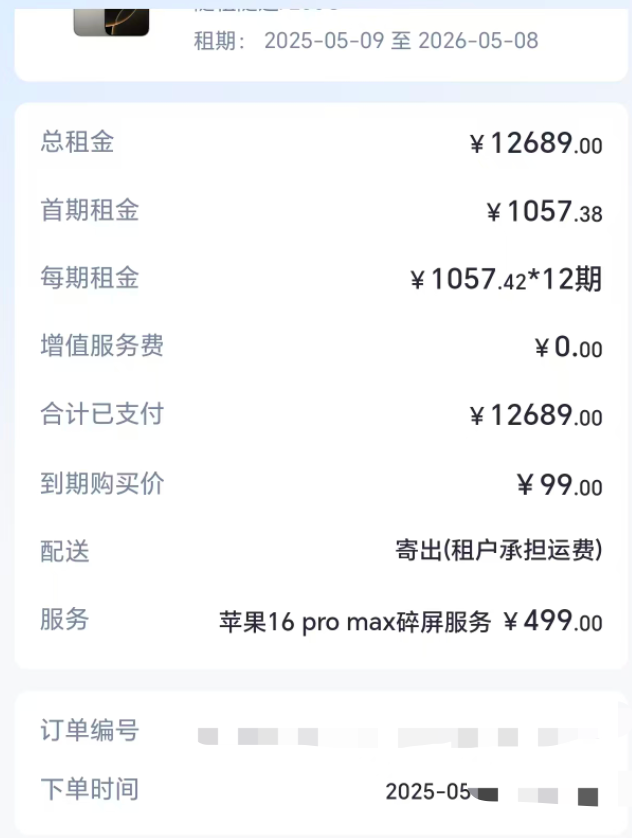Select the ¥0.00 value-added fee amount
Screen dimensions: 632x838
pyautogui.click(x=568, y=348)
